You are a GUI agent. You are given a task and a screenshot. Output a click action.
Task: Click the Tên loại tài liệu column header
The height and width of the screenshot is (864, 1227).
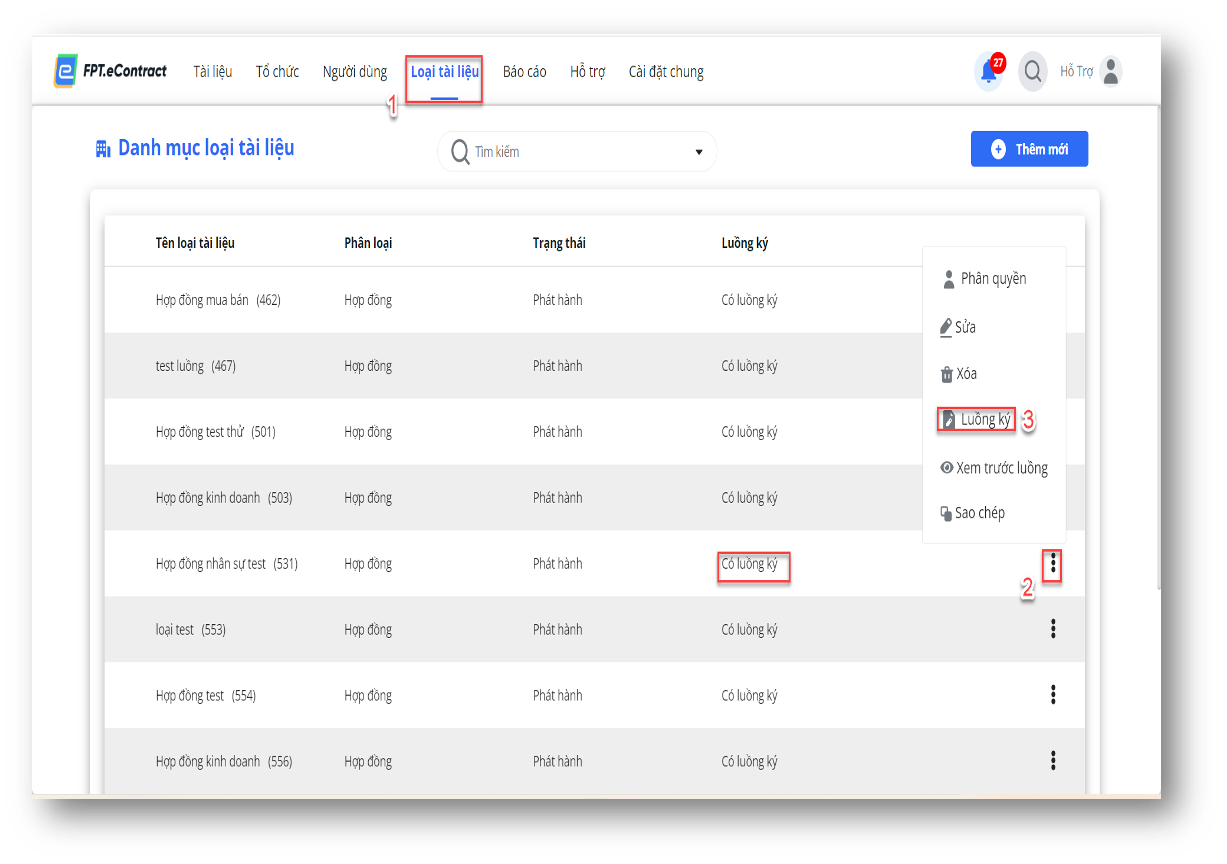(x=195, y=243)
